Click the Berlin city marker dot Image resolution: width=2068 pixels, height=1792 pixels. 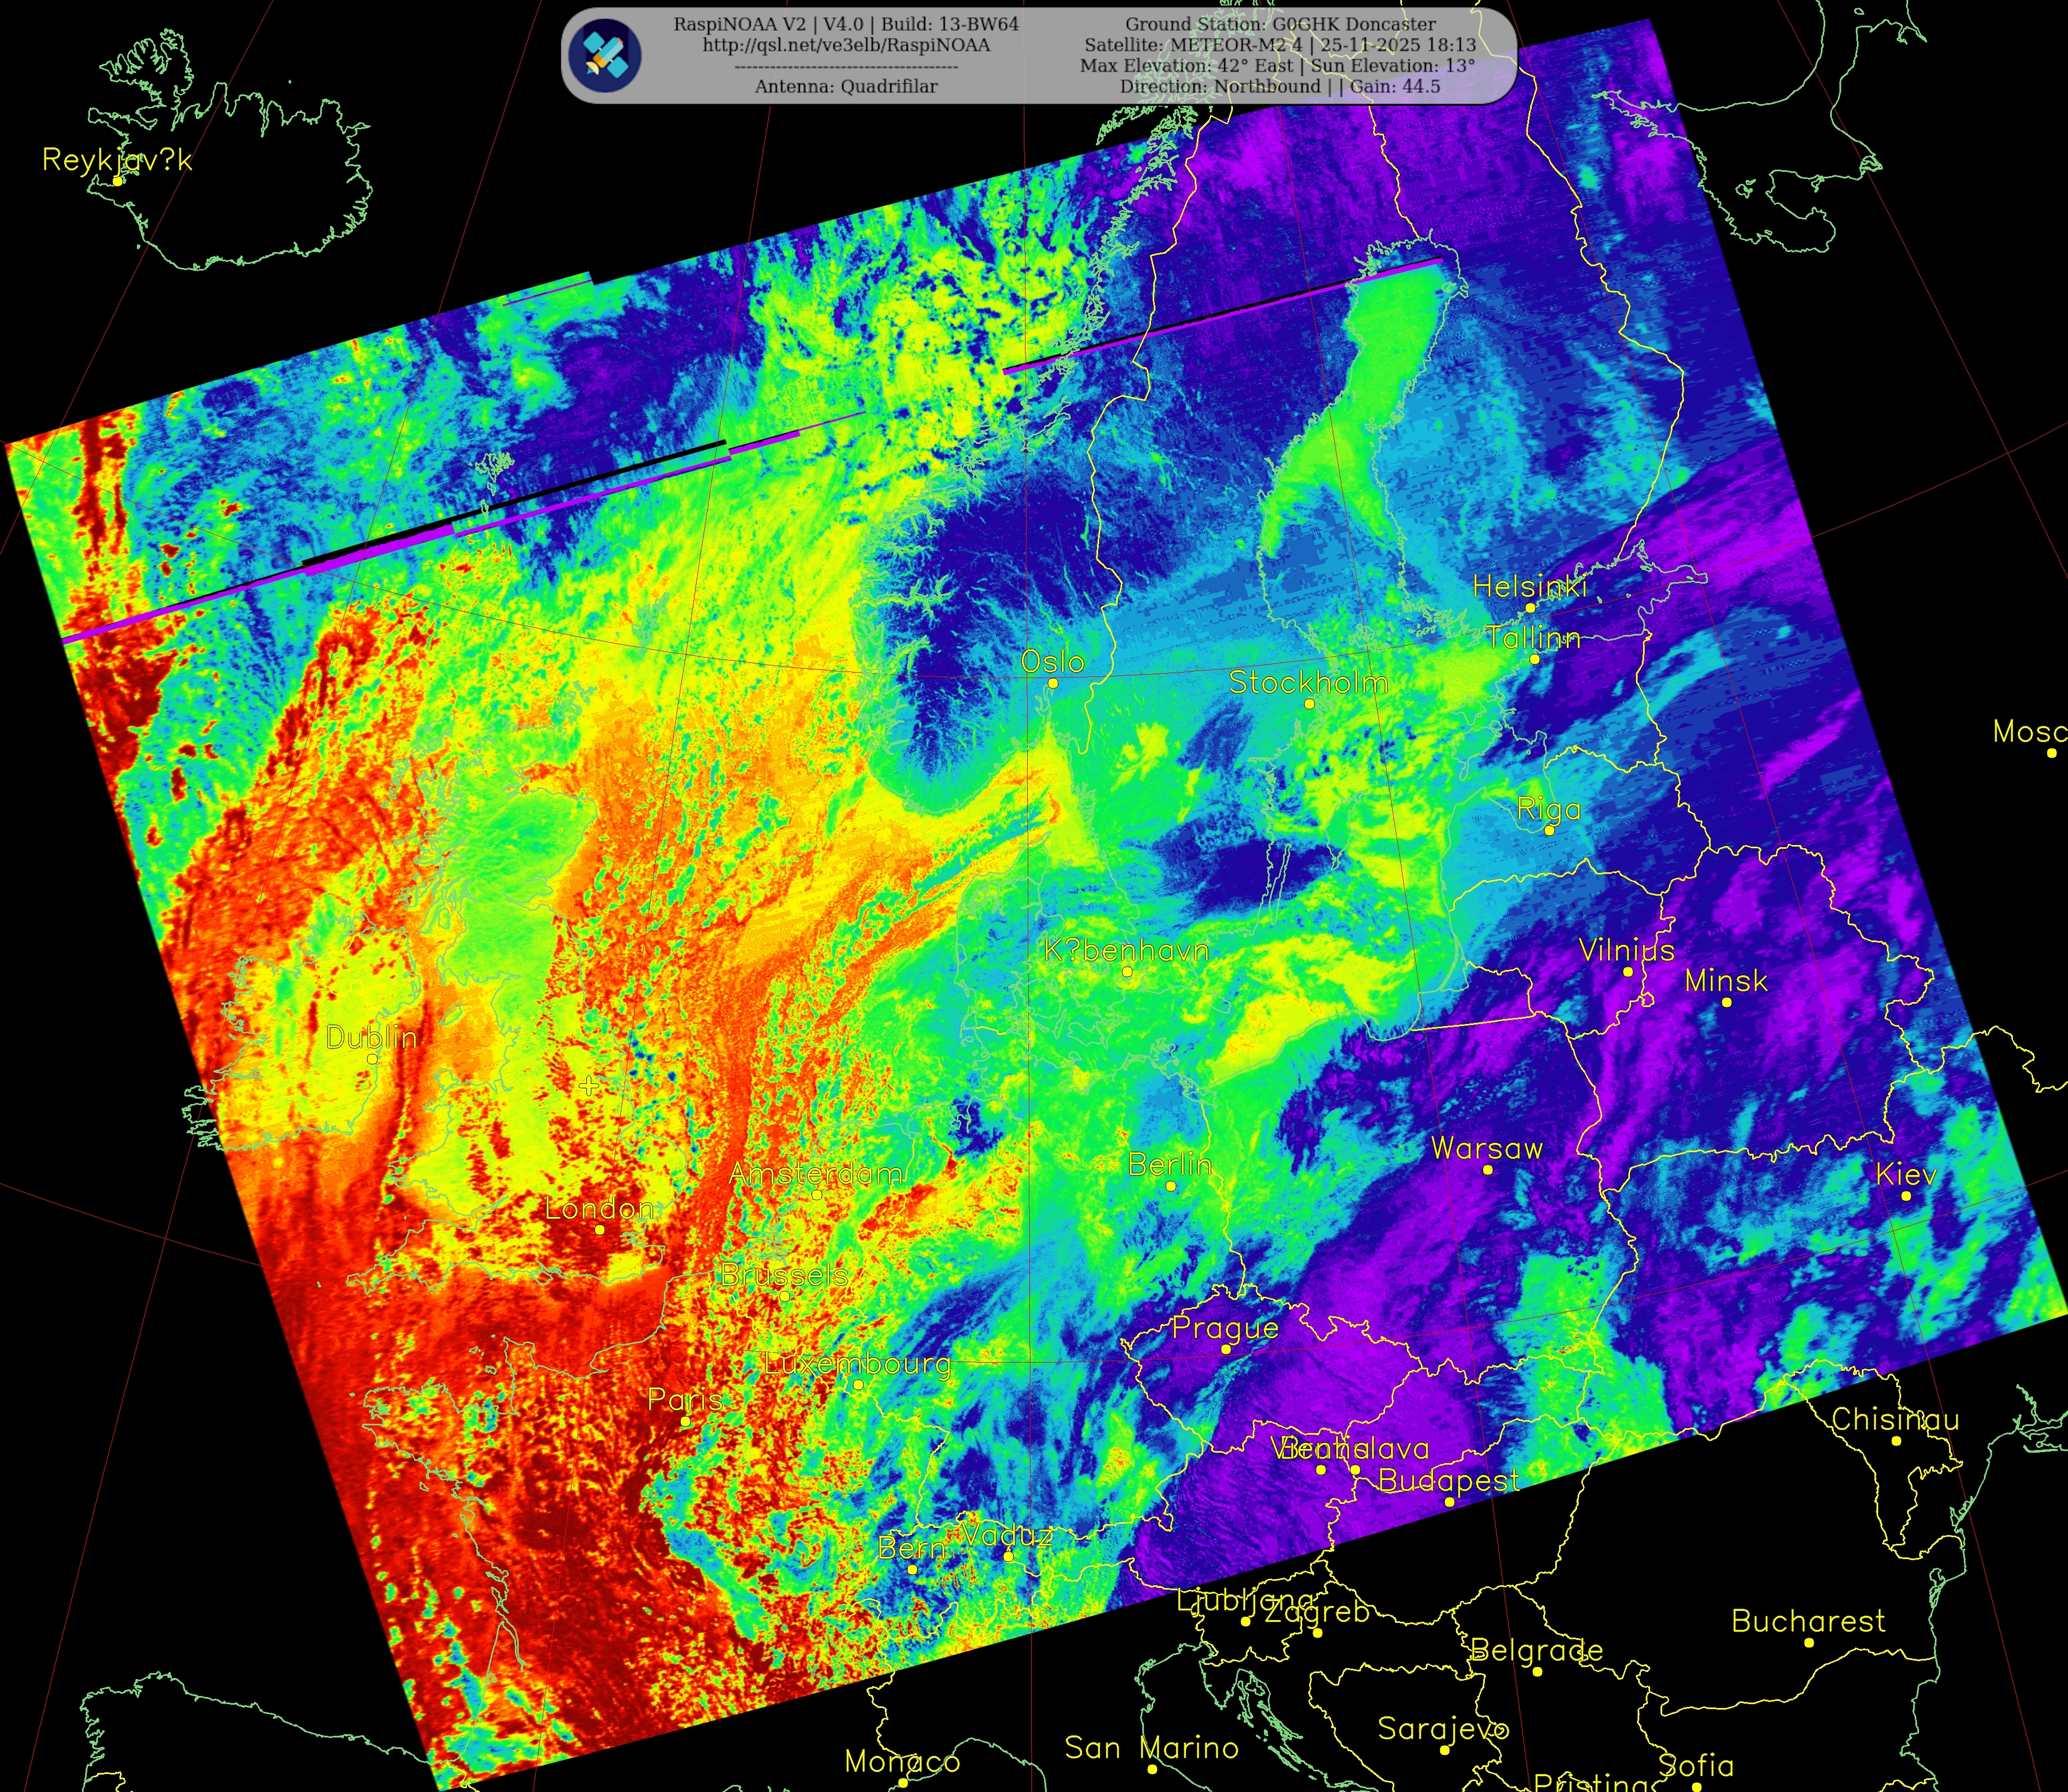point(1170,1186)
